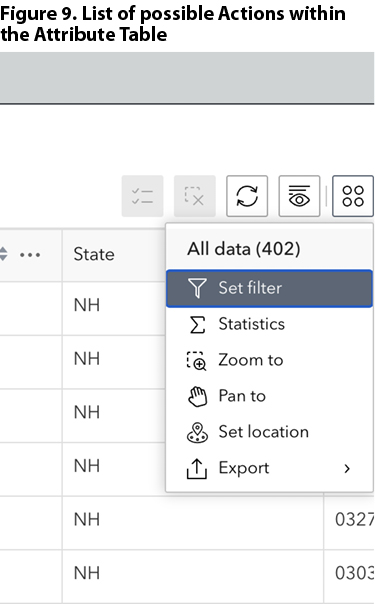Screen dimensions: 375x604
Task: Open the Actions four-circles button
Action: [x=353, y=196]
